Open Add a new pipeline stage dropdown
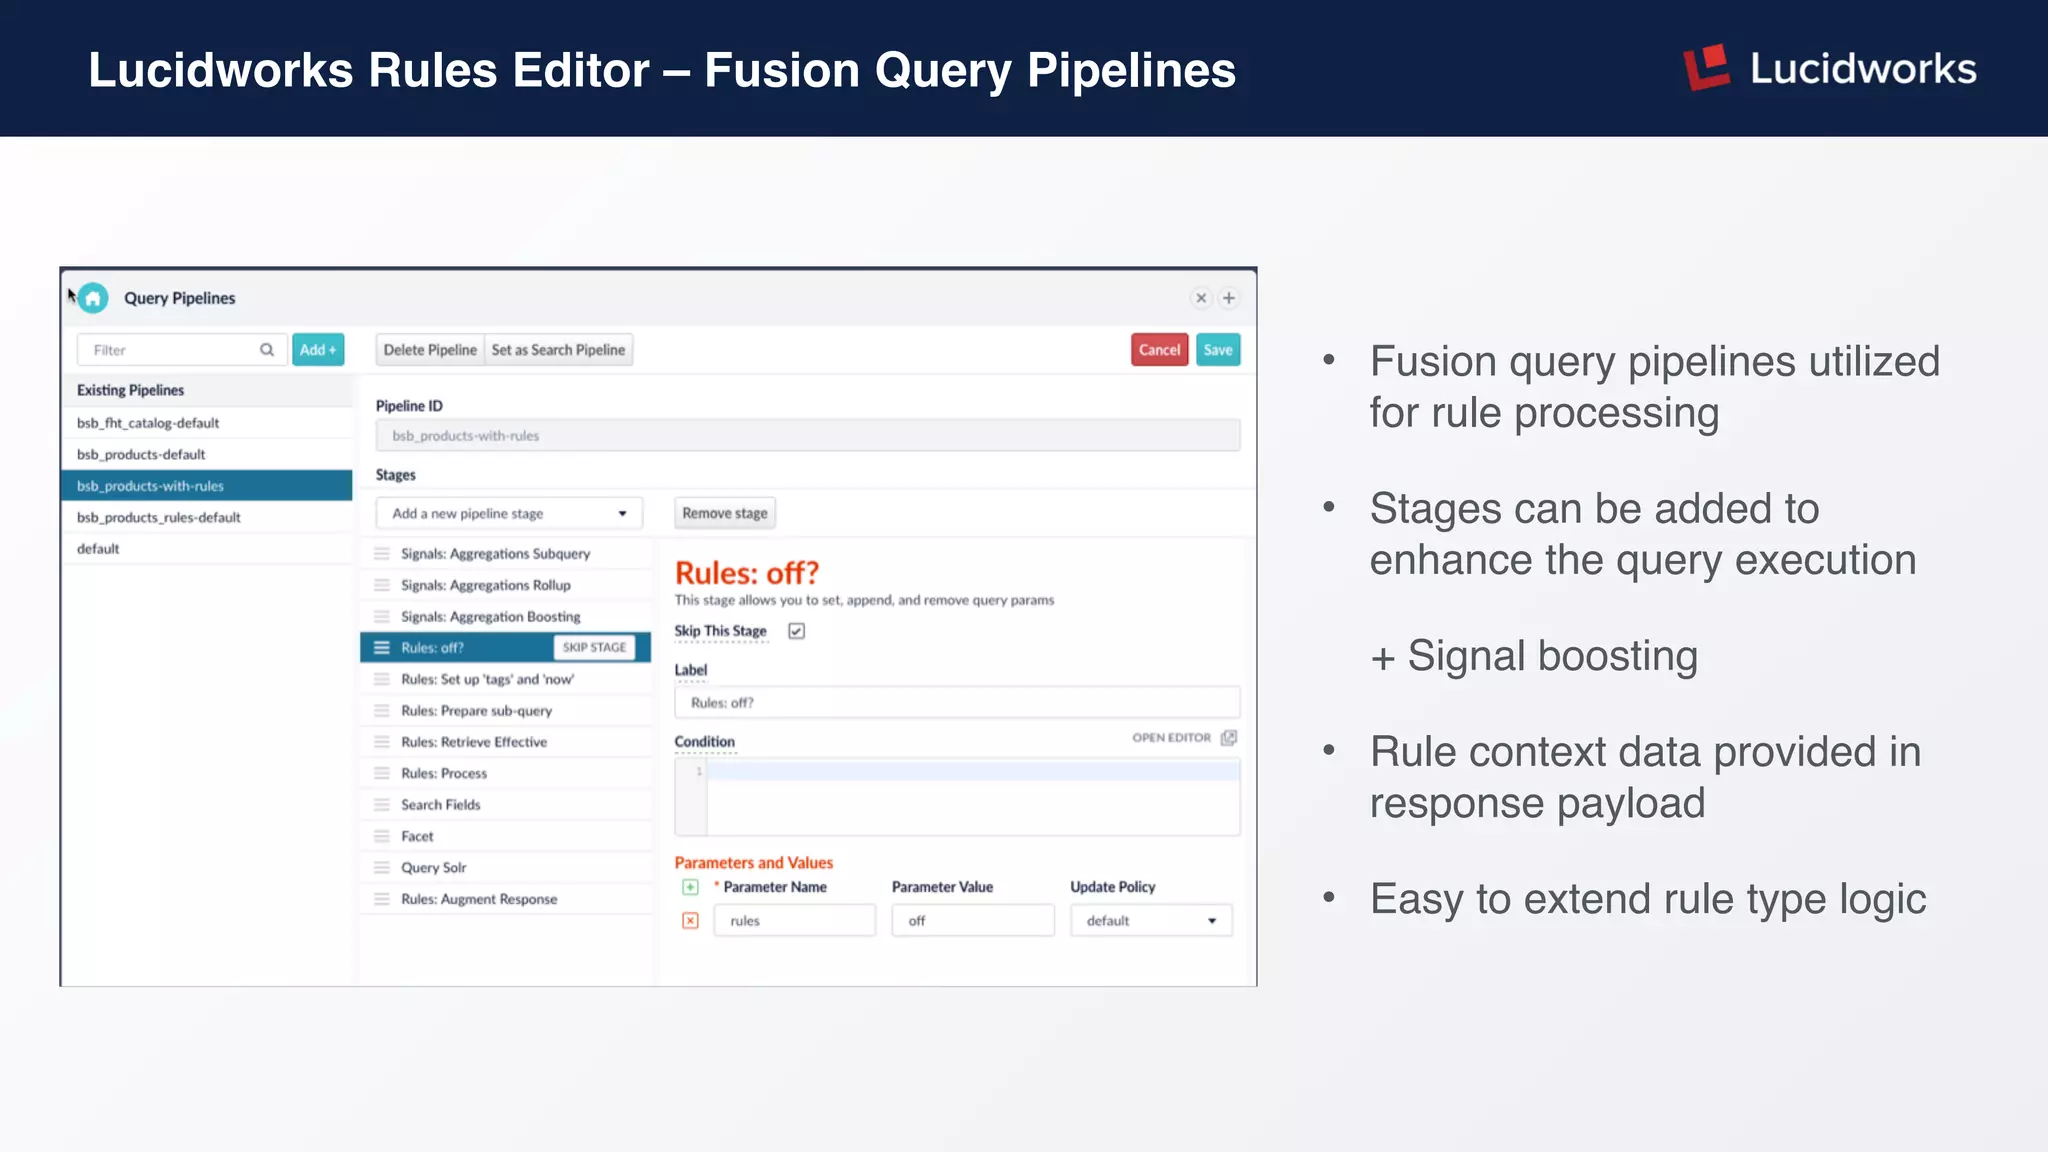This screenshot has width=2048, height=1152. click(510, 513)
